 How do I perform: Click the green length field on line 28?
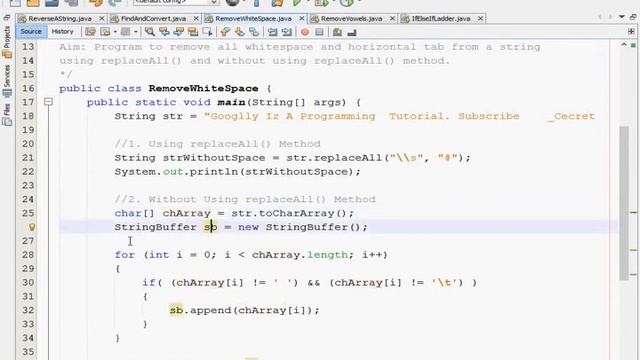click(327, 255)
